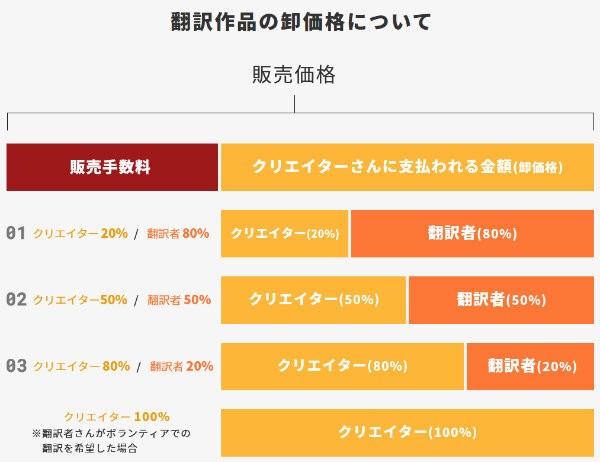Image resolution: width=600 pixels, height=462 pixels.
Task: Click the dark red 販売手数料 block
Action: [x=112, y=167]
